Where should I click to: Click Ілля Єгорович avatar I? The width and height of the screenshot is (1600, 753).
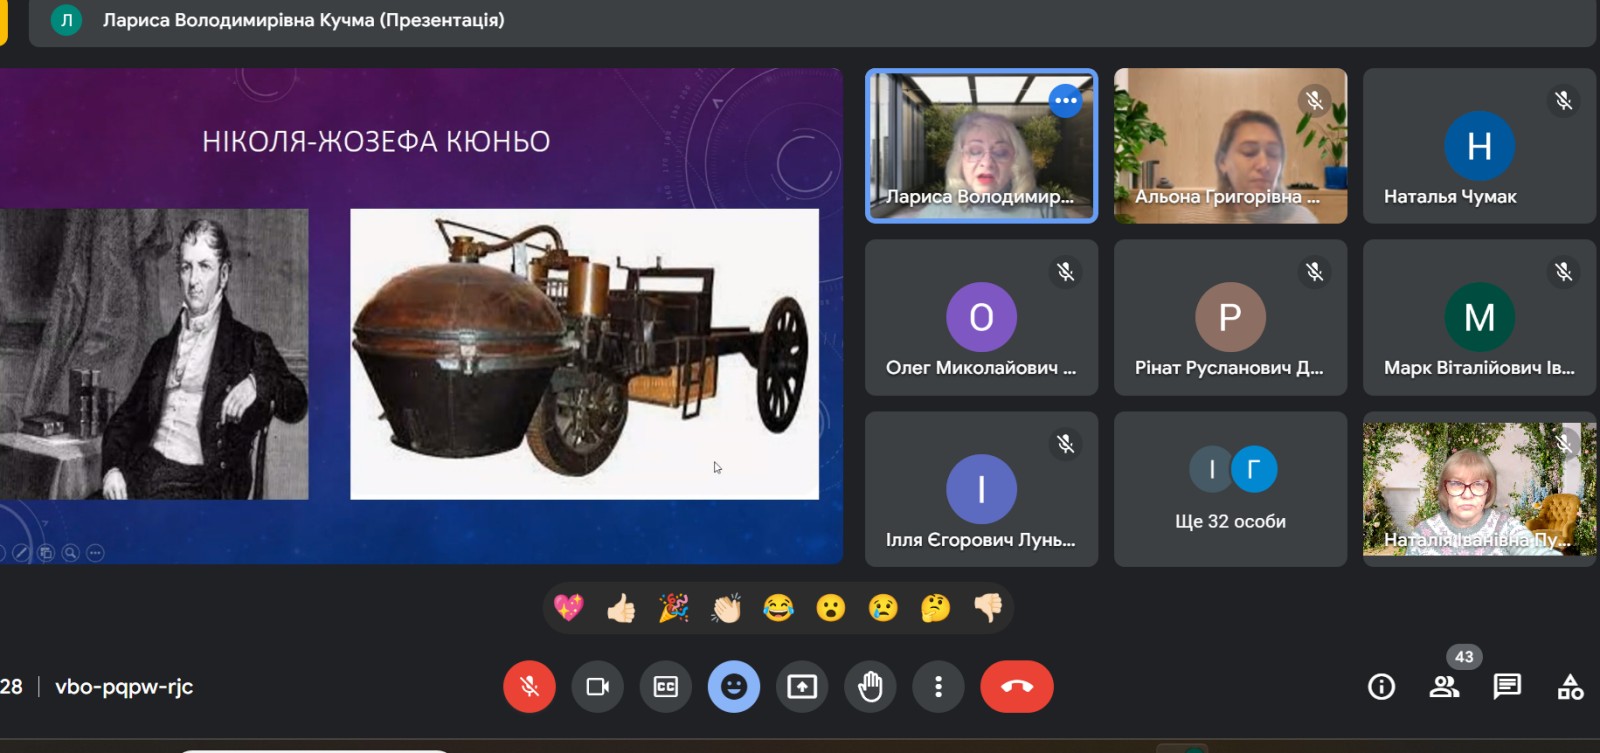pos(981,489)
